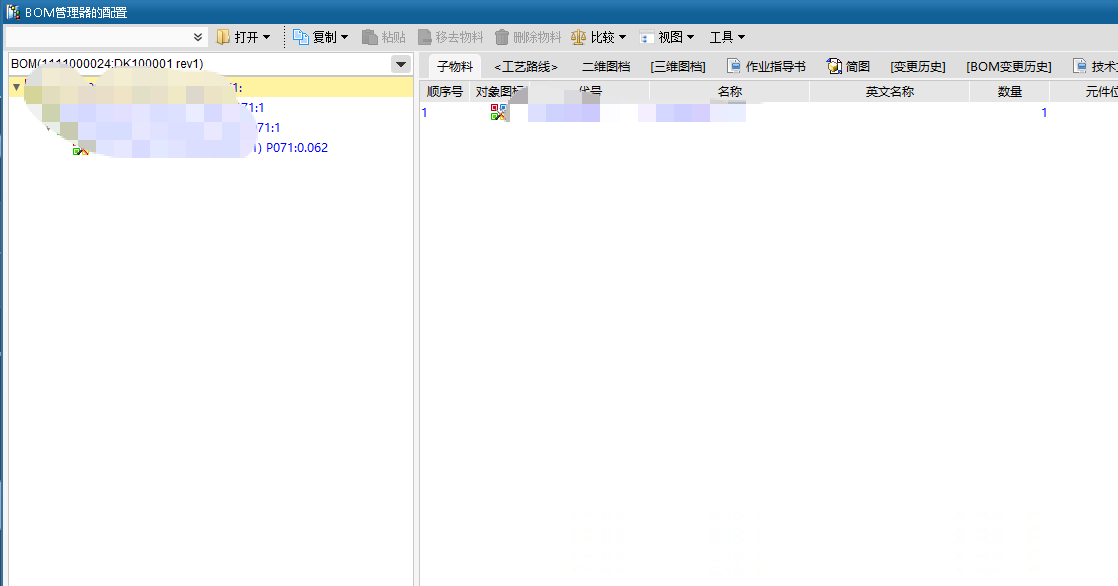Click the 对象图标 column header
The width and height of the screenshot is (1118, 586).
point(499,91)
